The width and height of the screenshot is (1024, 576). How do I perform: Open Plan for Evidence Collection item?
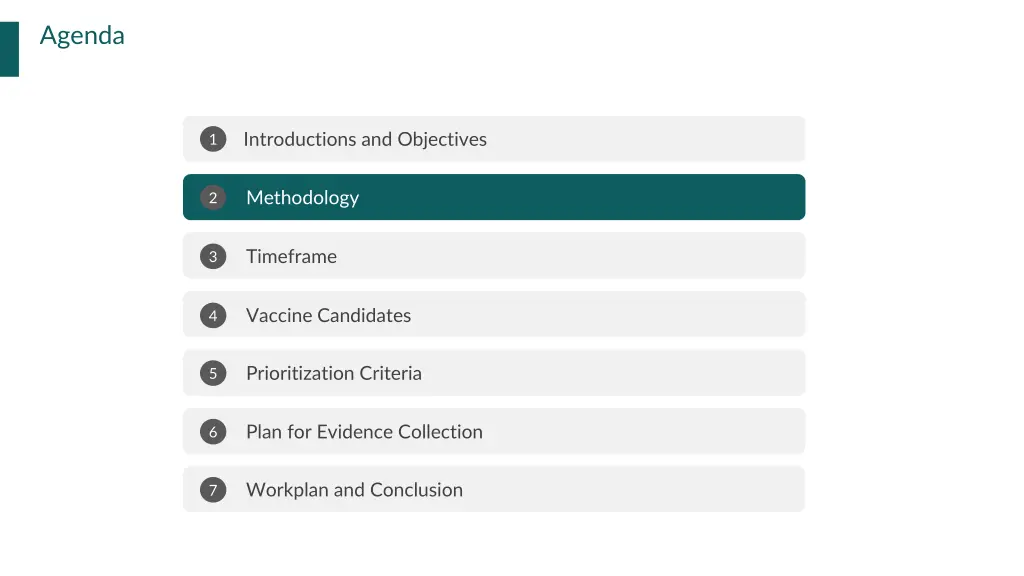494,432
